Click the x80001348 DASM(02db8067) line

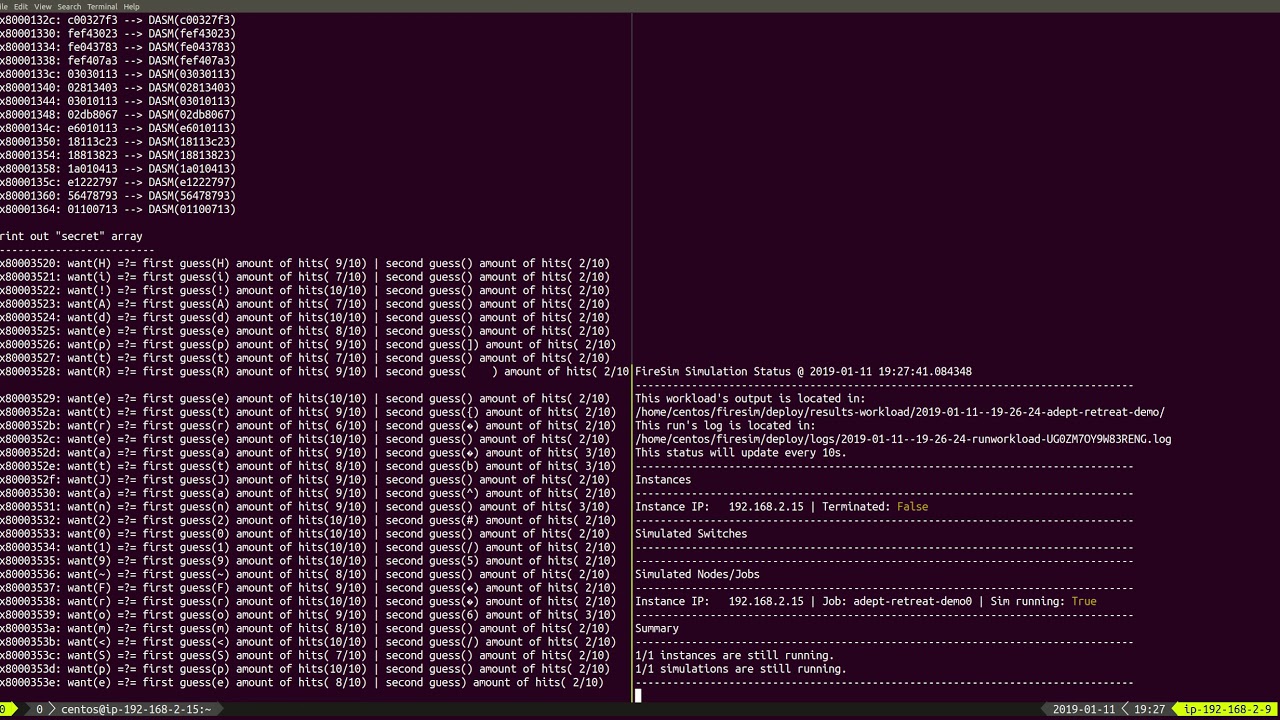point(118,114)
